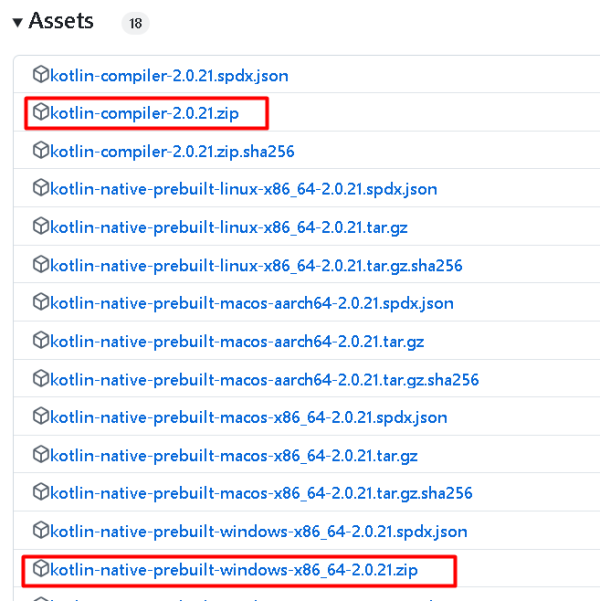Collapse the Assets section triangle

click(x=18, y=22)
